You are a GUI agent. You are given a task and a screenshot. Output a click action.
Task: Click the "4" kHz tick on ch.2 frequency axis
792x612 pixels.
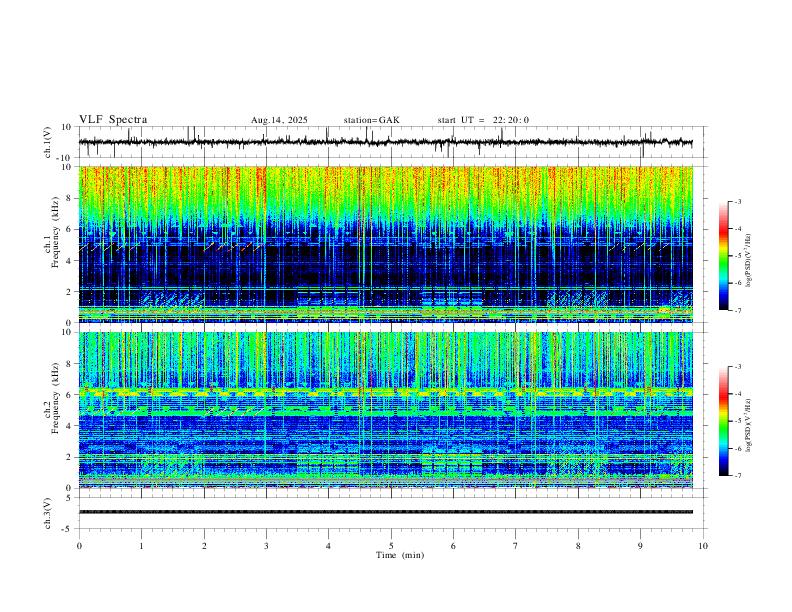70,426
